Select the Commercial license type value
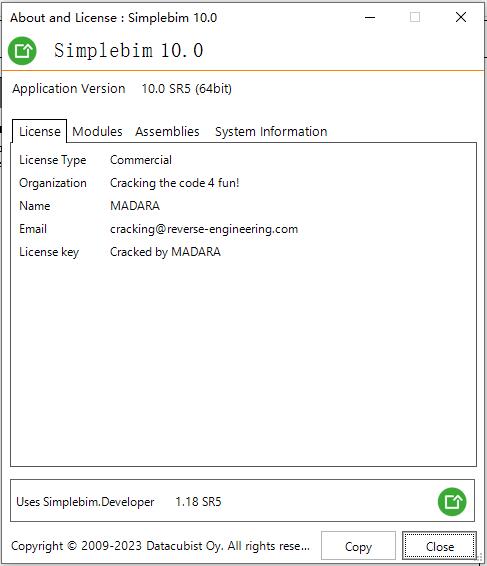The height and width of the screenshot is (566, 487). (141, 160)
